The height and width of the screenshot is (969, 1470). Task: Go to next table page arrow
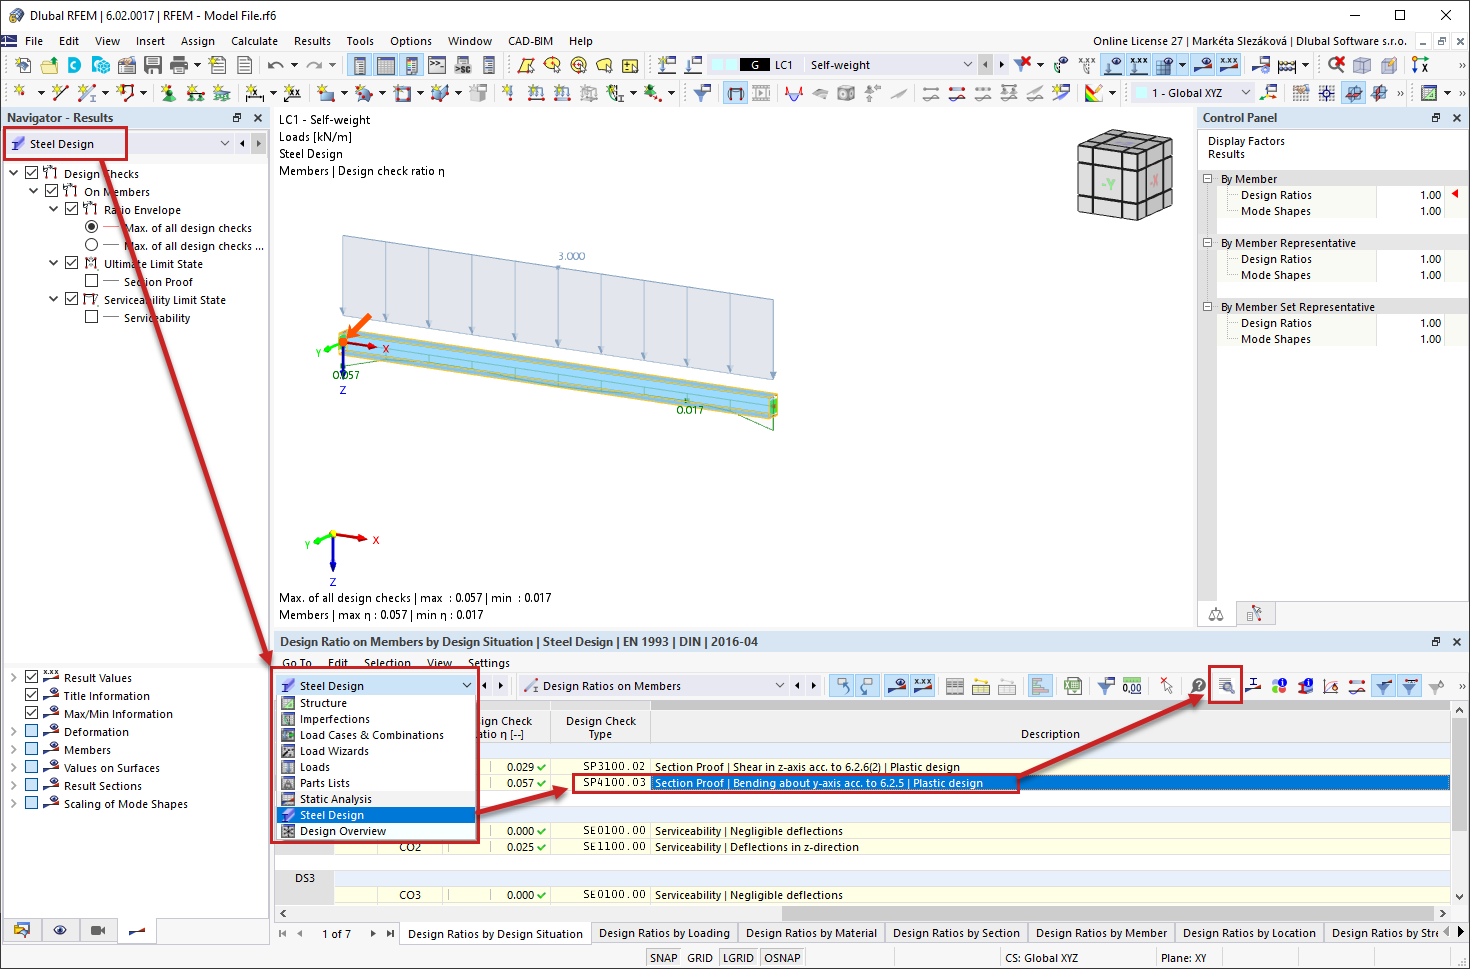pyautogui.click(x=373, y=933)
